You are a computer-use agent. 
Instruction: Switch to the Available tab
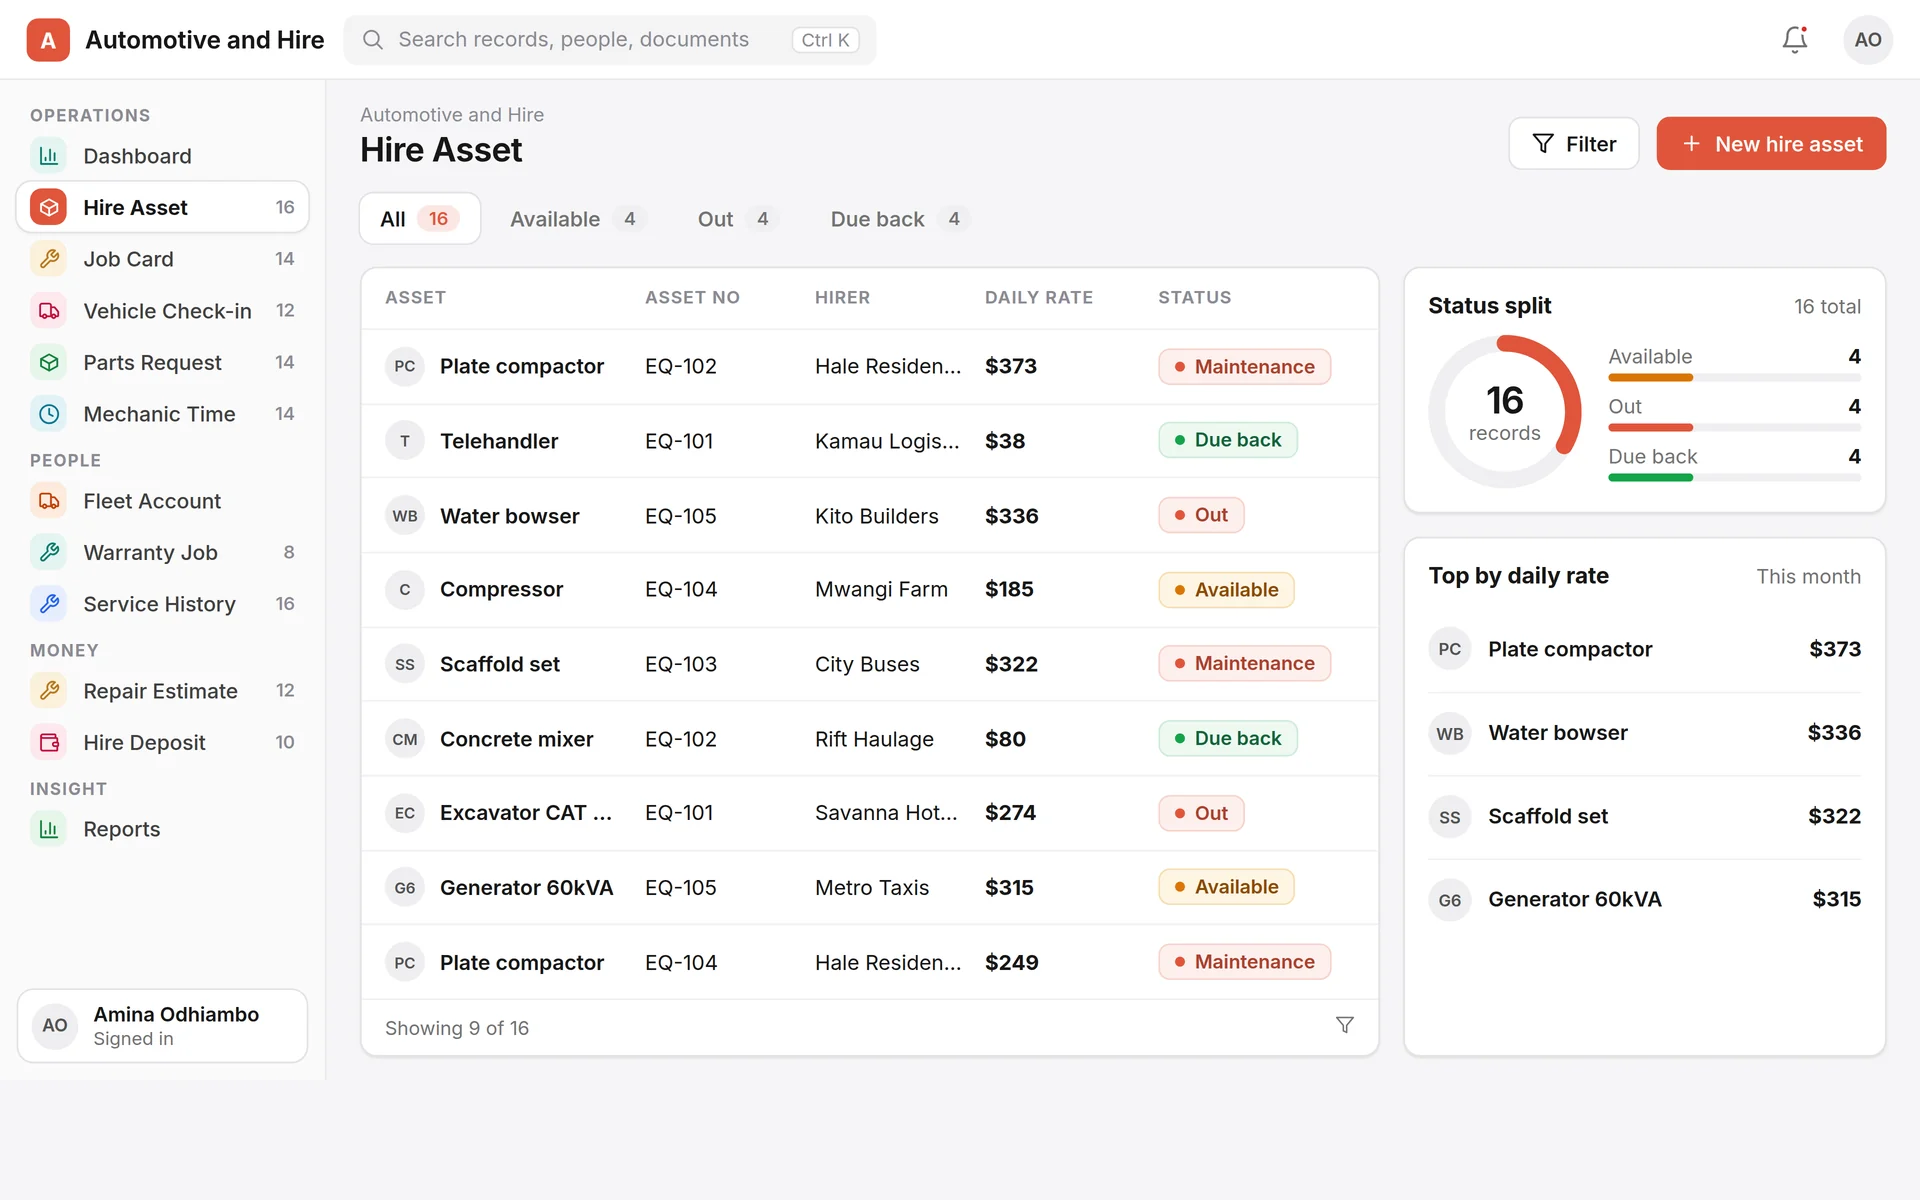577,219
